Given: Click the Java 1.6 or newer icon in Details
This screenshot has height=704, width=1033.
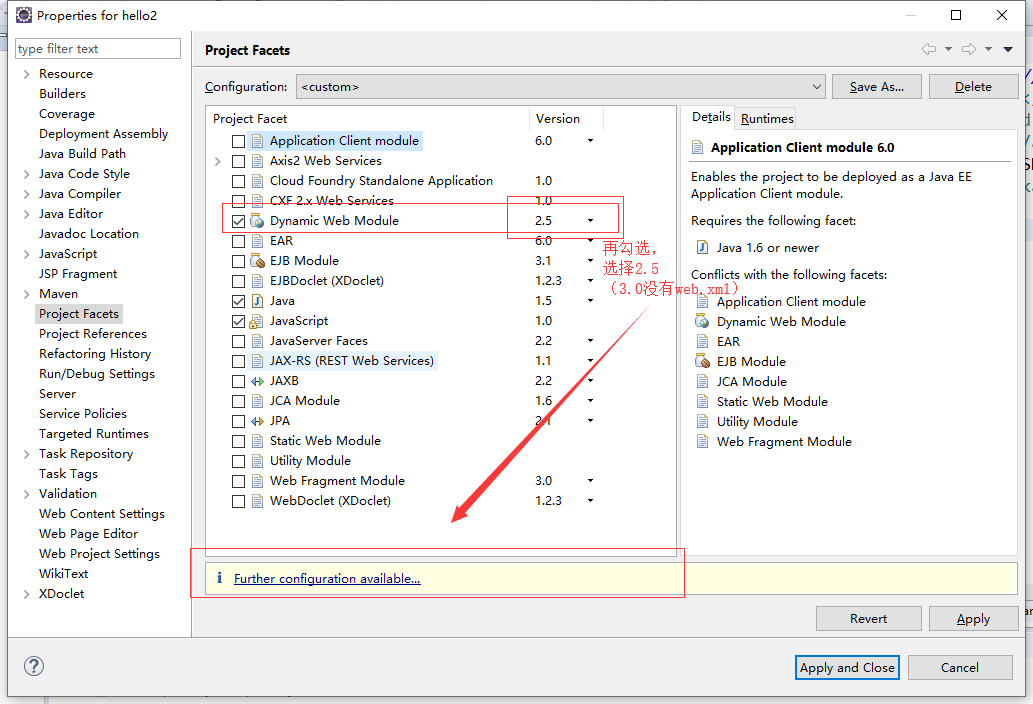Looking at the screenshot, I should coord(702,248).
